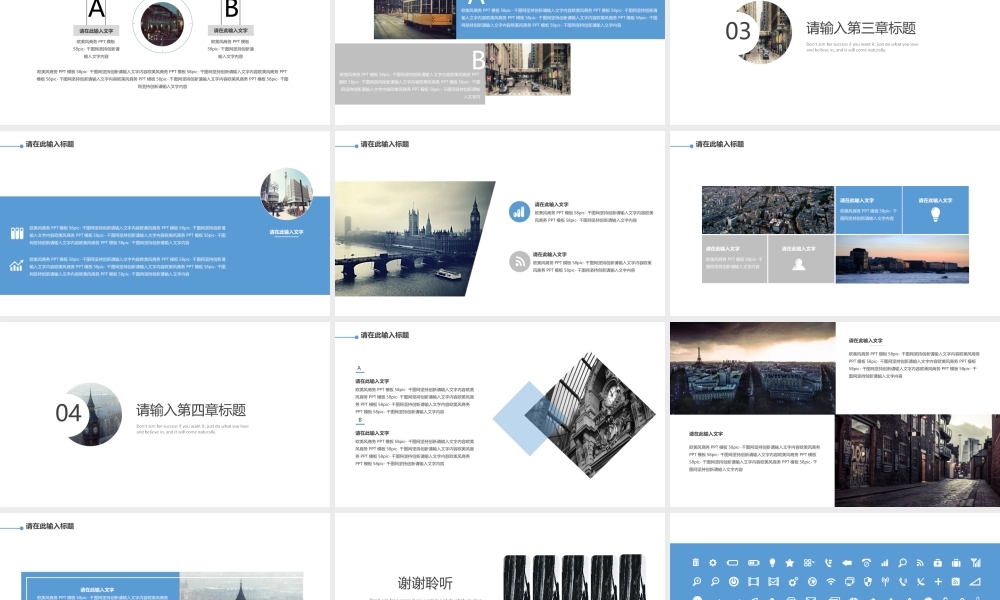Viewport: 1000px width, 600px height.
Task: Click the square RSS icon next to the plus
Action: point(955,582)
